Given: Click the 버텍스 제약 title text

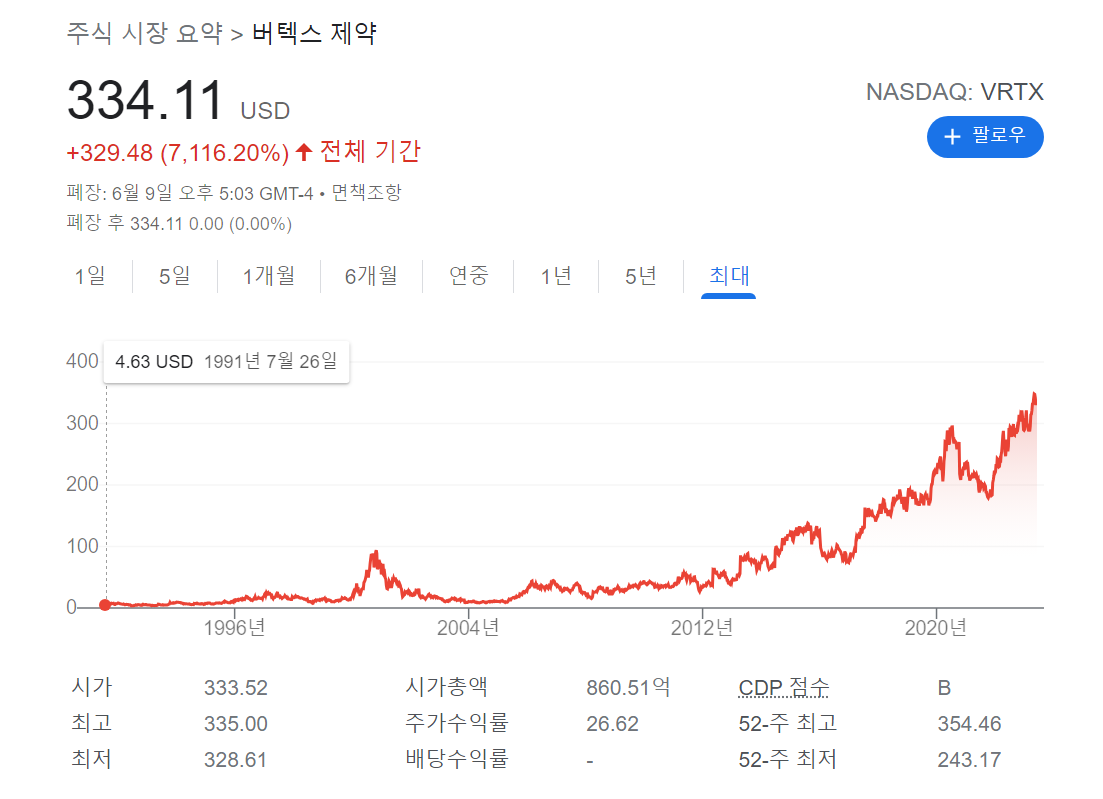Looking at the screenshot, I should pos(314,33).
